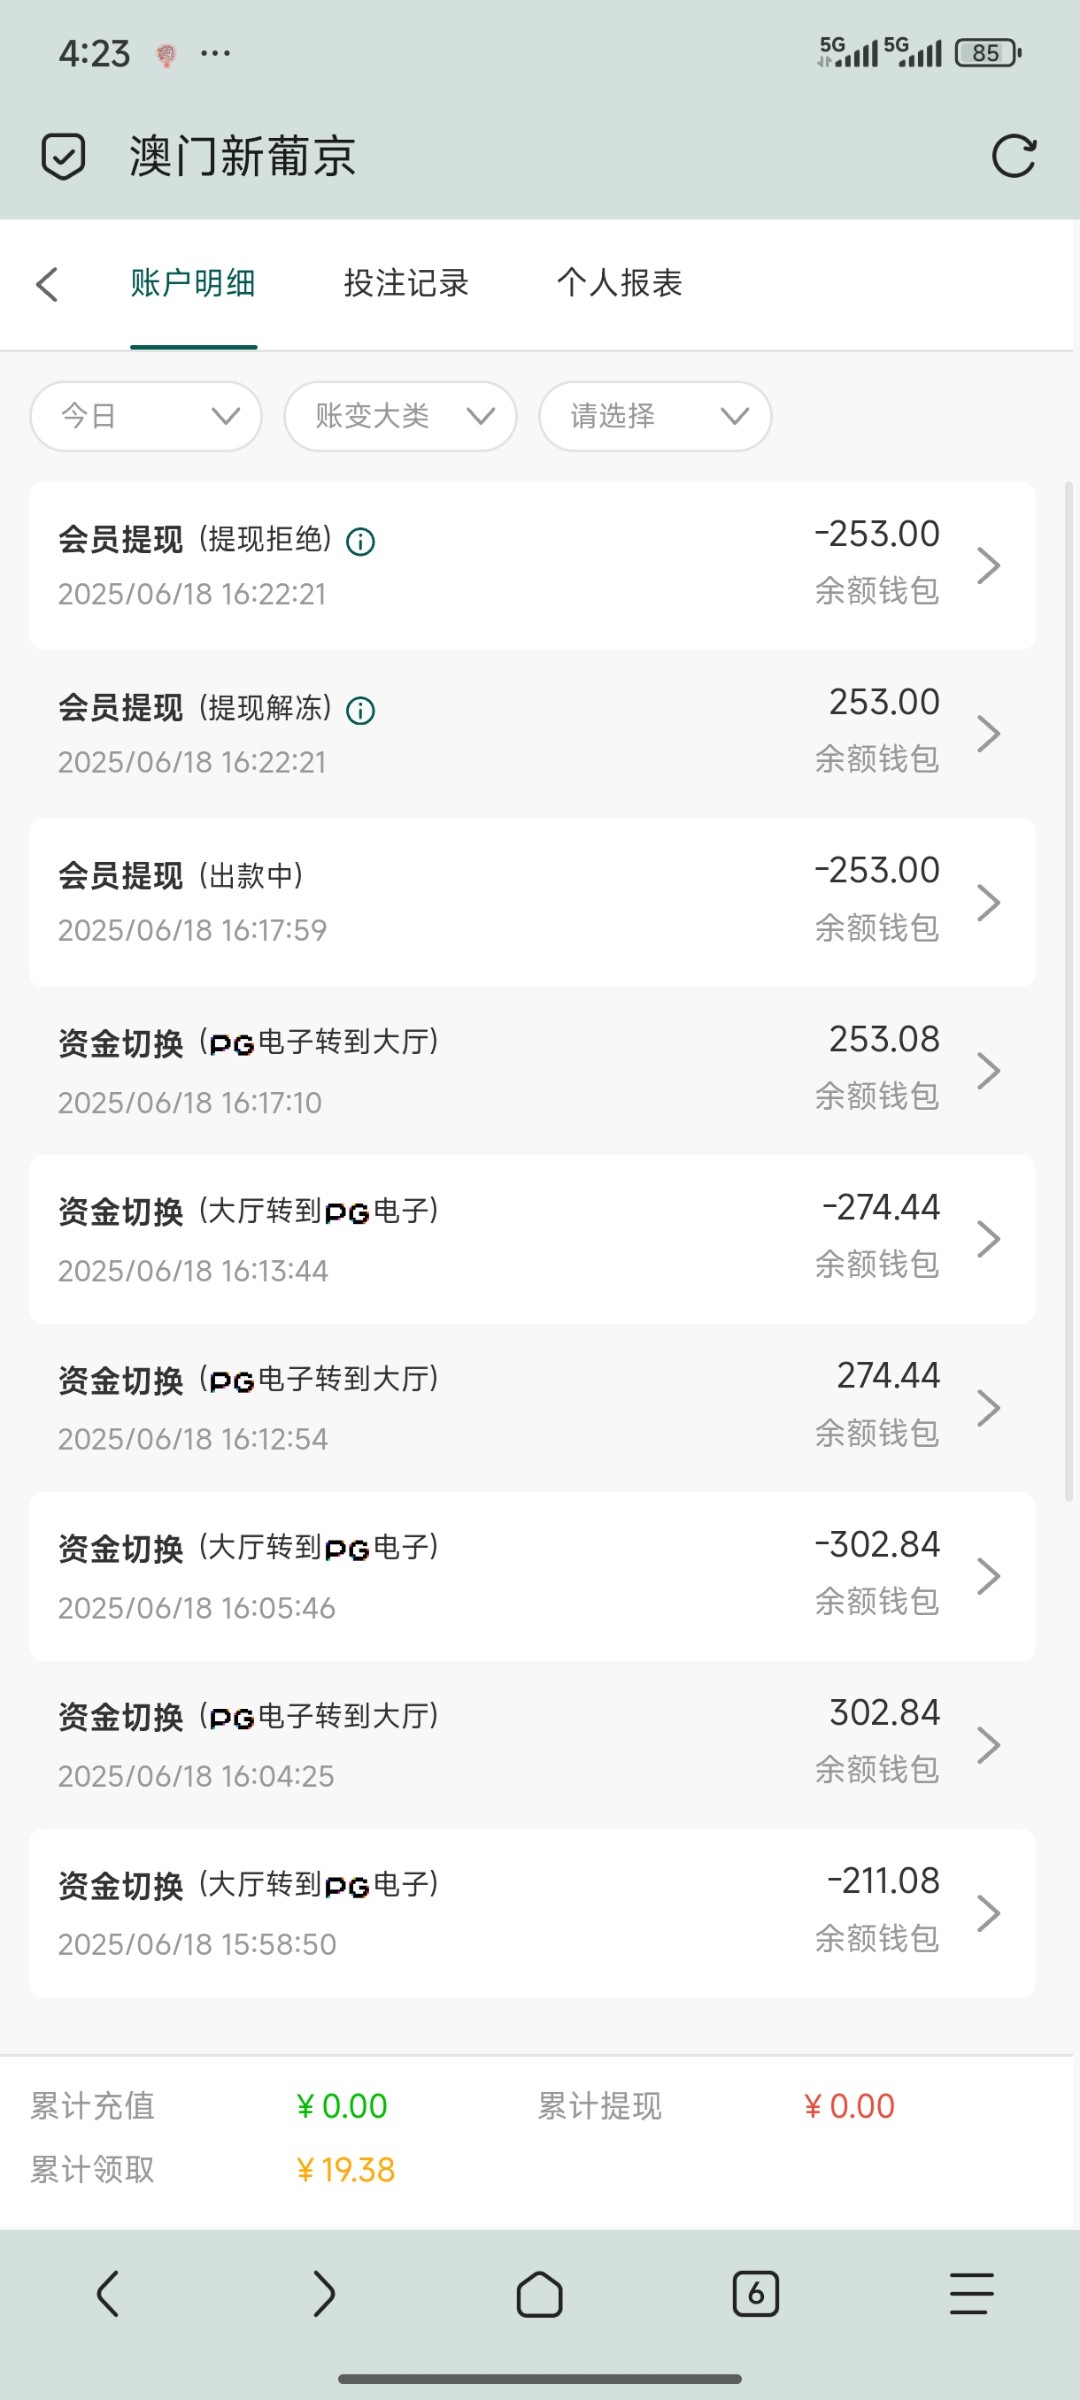Open the 账变大类 category dropdown
1080x2400 pixels.
[400, 416]
